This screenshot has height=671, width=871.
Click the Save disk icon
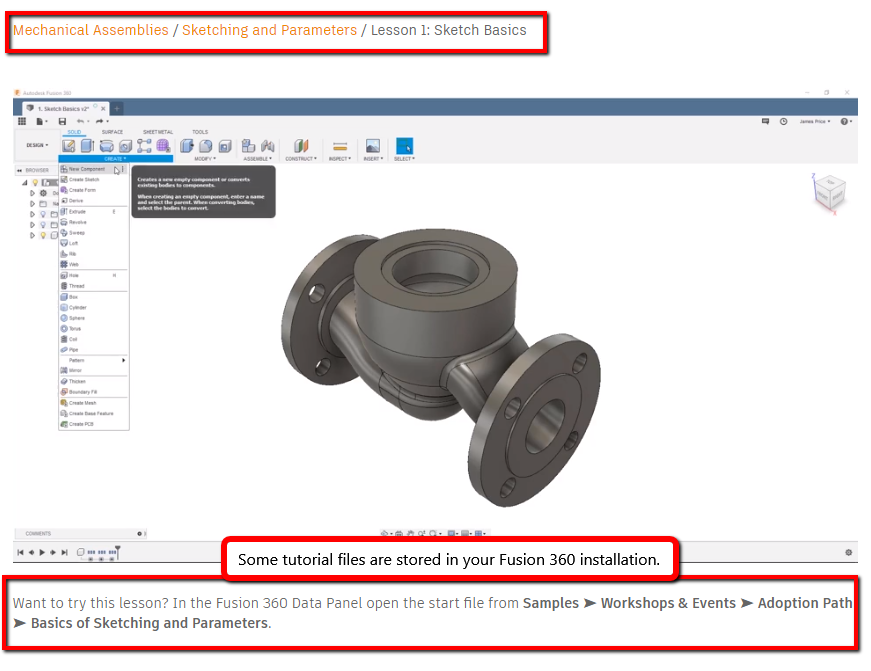point(62,121)
